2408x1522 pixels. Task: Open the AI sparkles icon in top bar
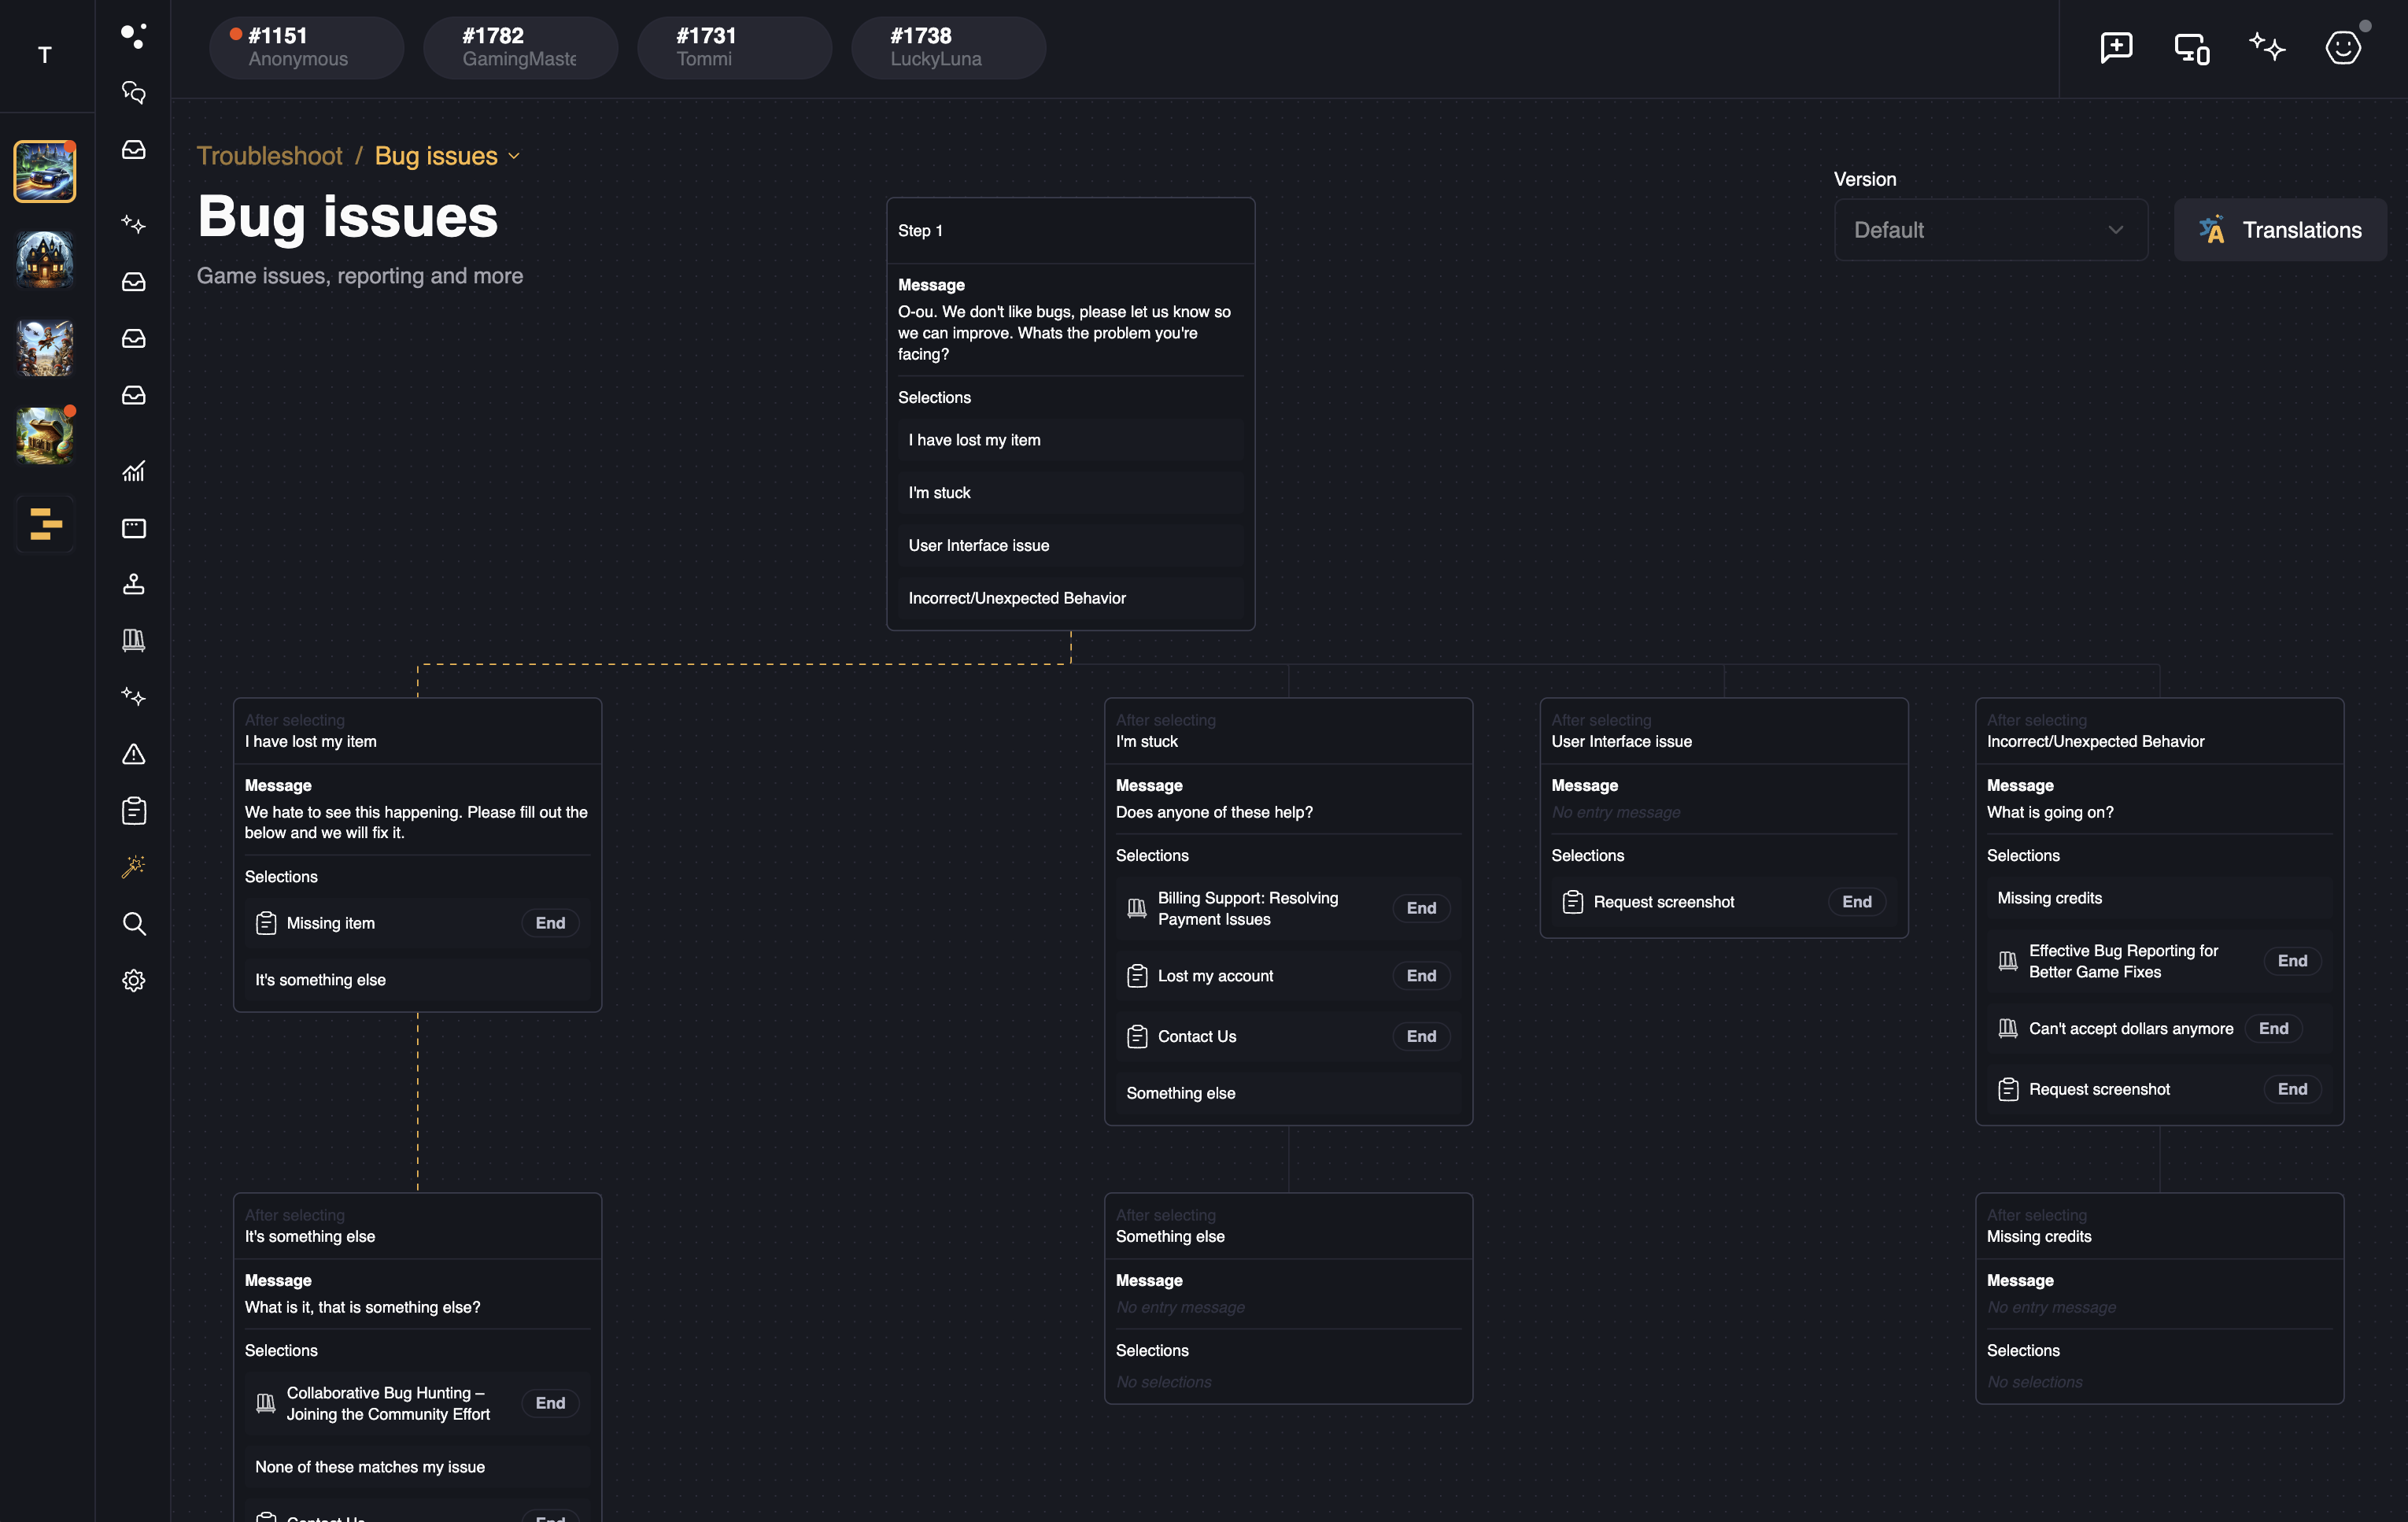(x=2268, y=47)
